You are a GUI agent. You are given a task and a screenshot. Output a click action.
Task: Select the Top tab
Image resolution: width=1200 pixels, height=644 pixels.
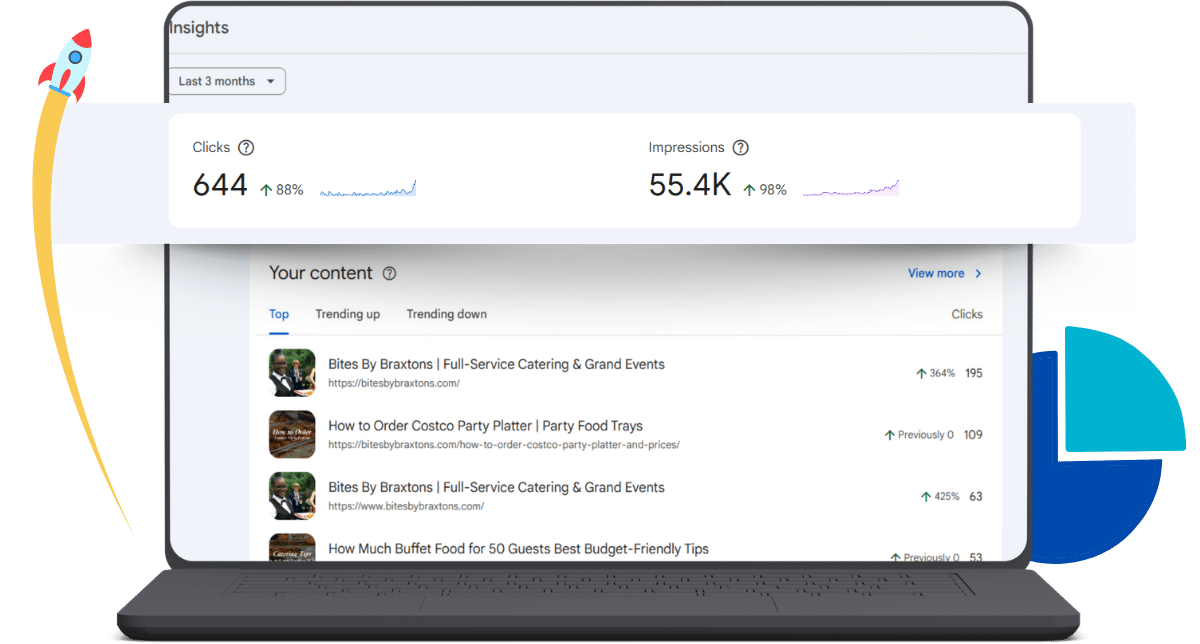click(279, 314)
